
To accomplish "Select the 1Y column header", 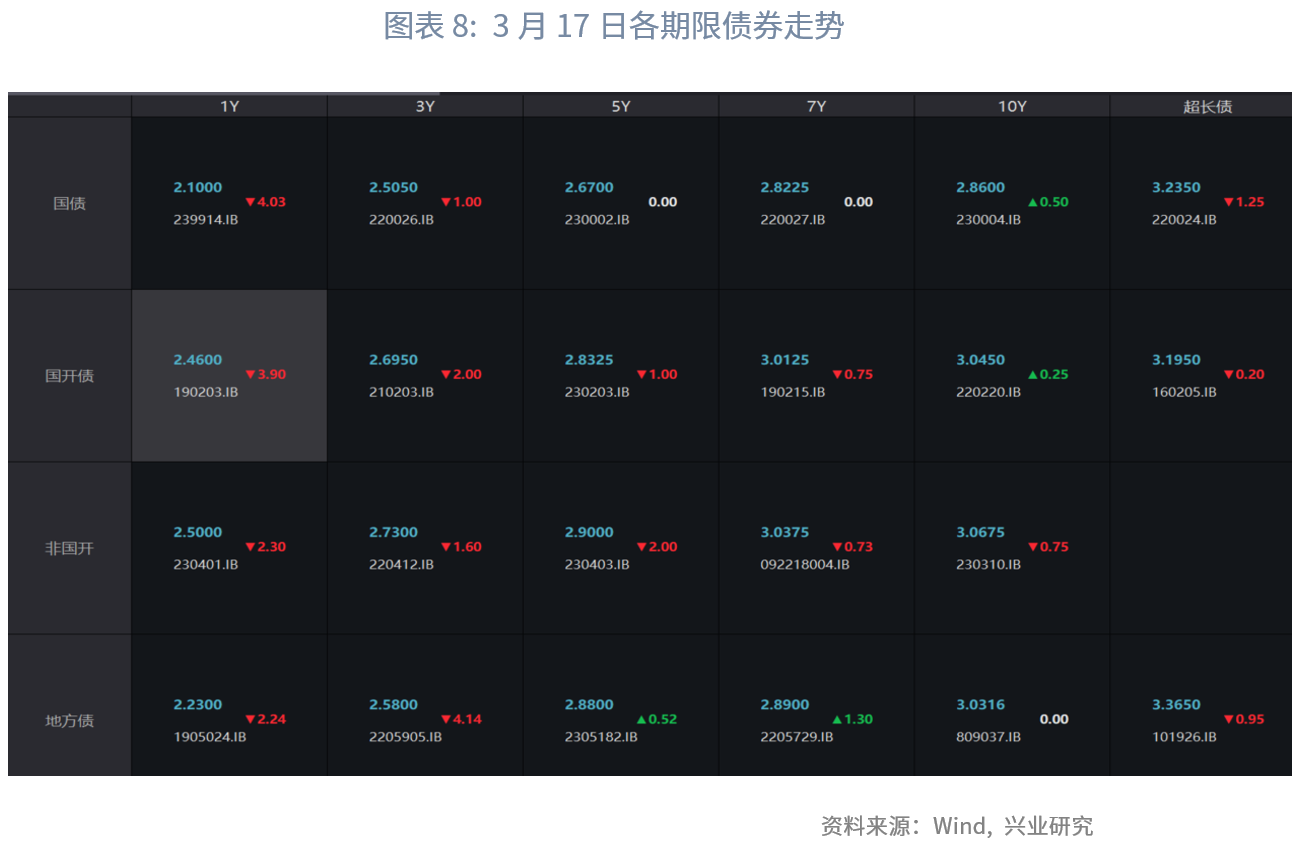I will click(x=229, y=106).
